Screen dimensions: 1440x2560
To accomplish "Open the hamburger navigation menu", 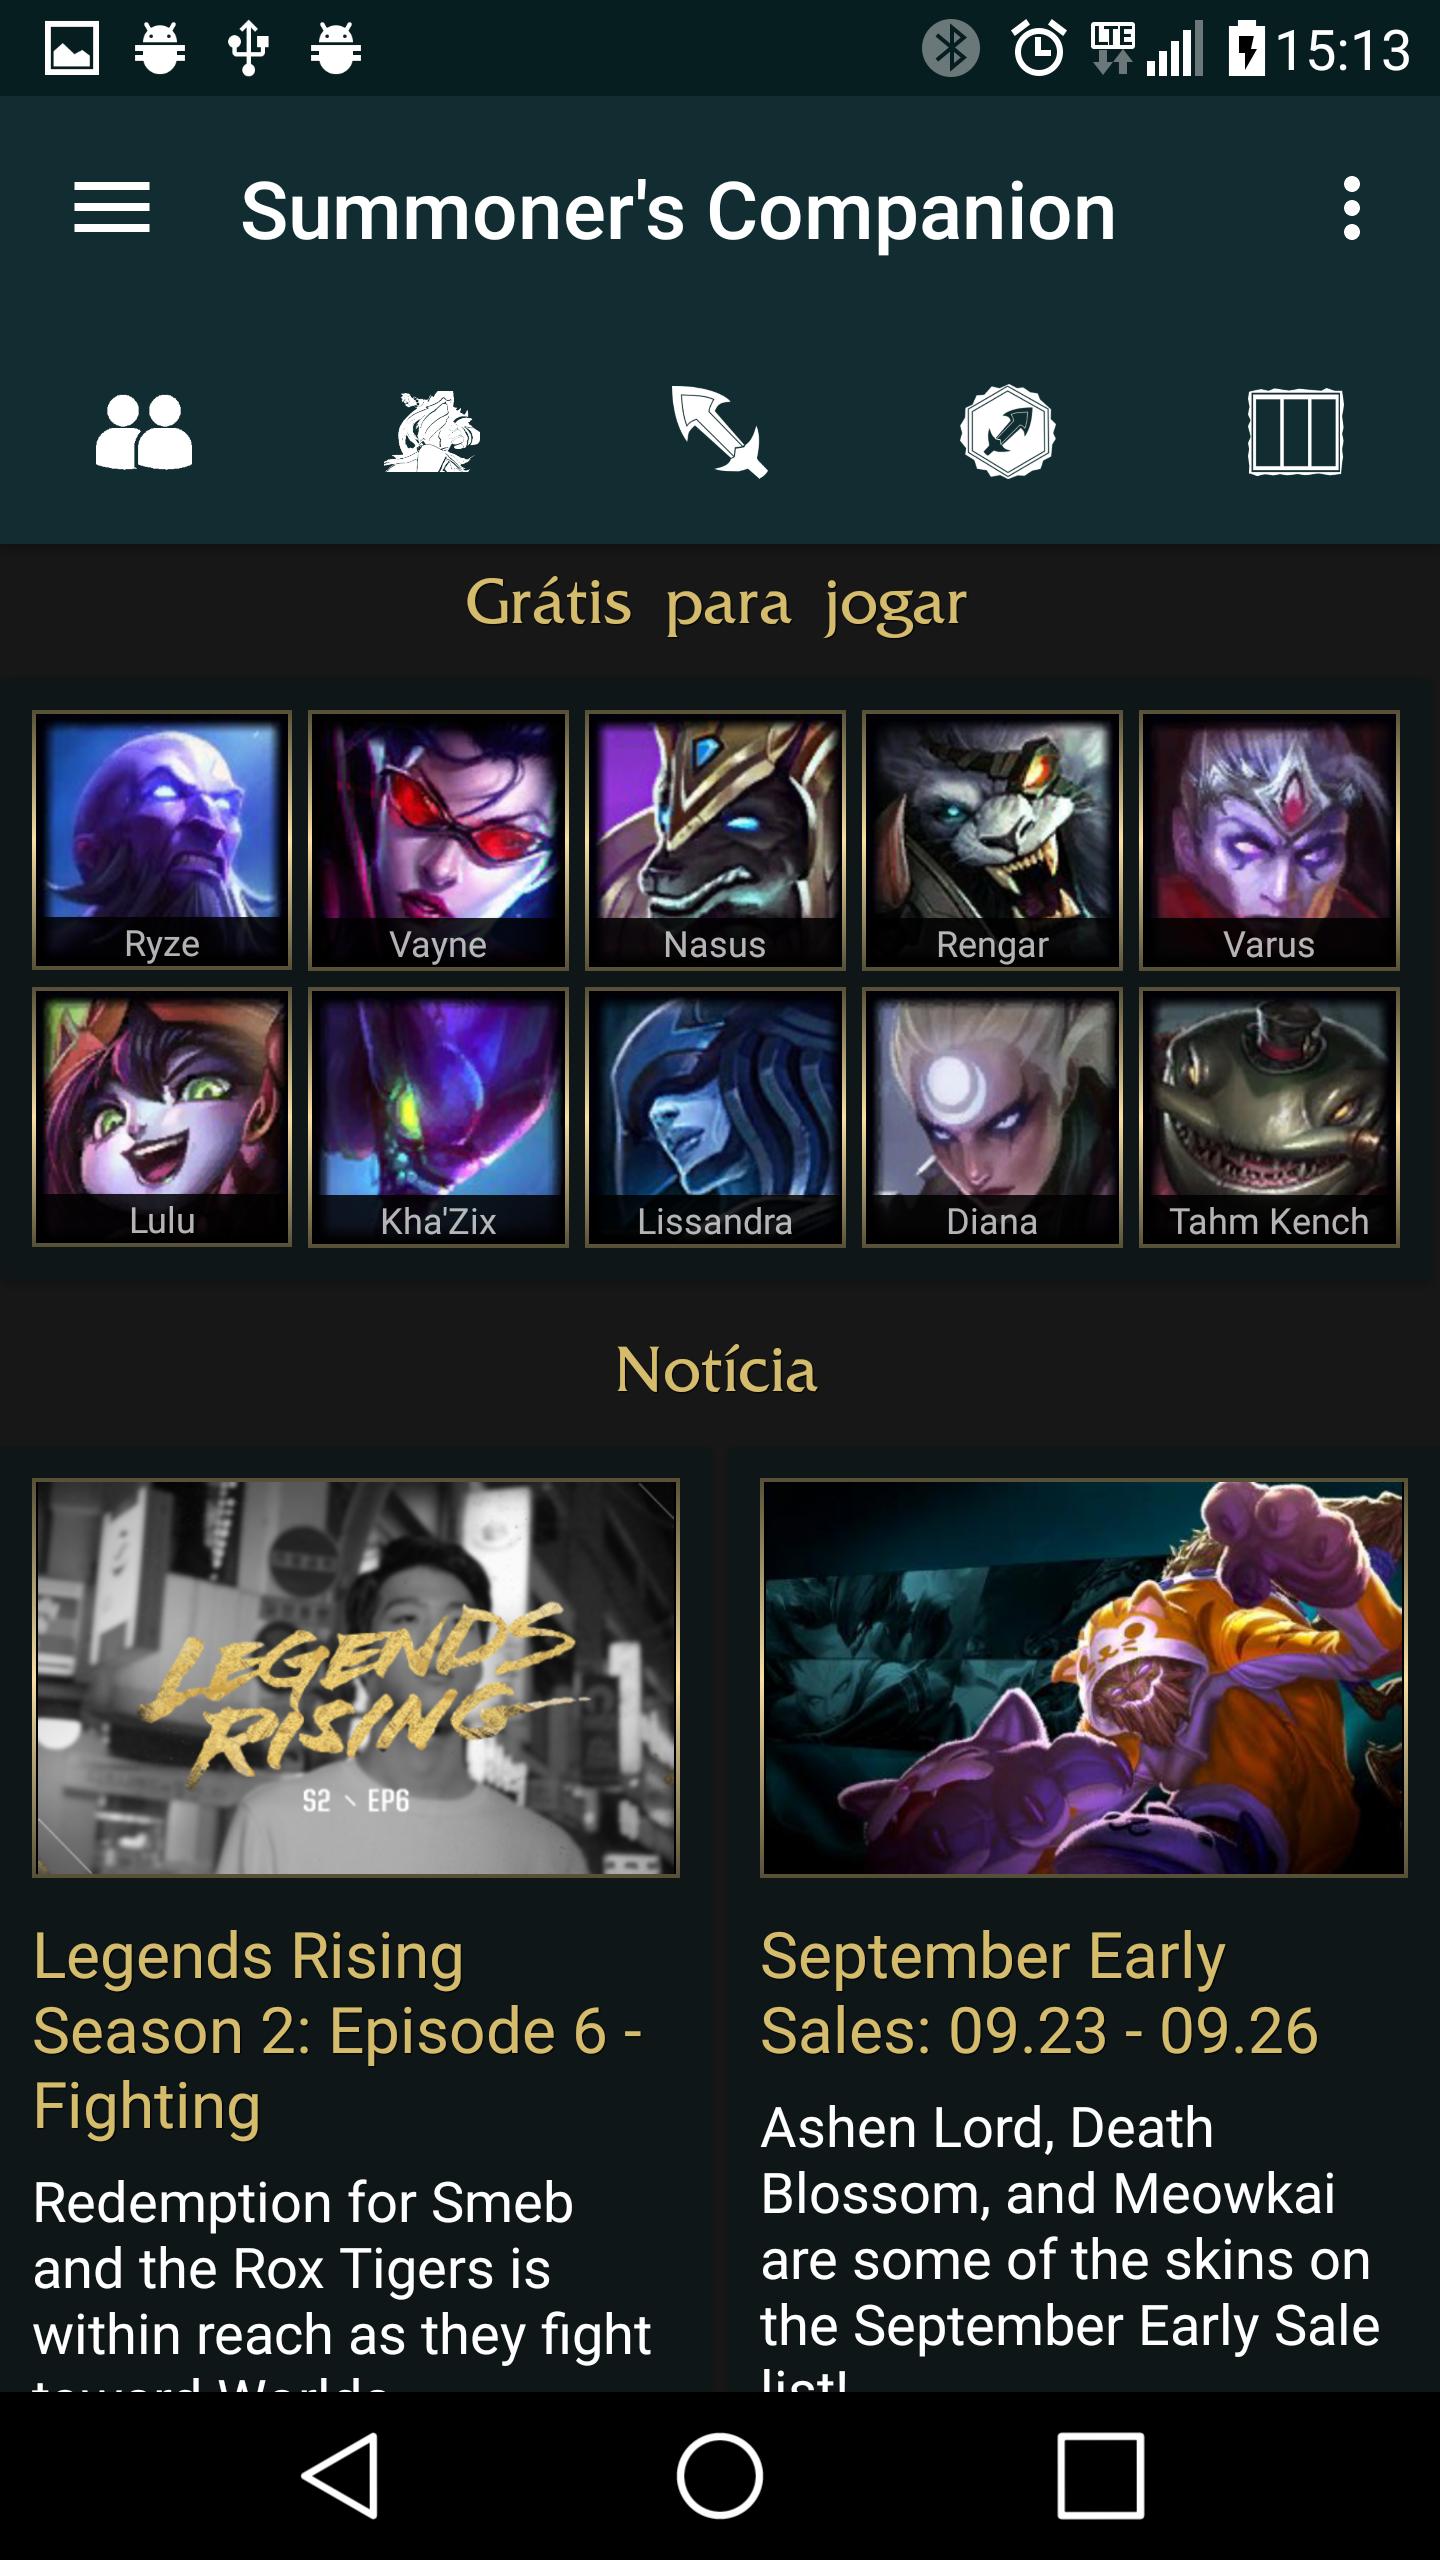I will point(112,208).
